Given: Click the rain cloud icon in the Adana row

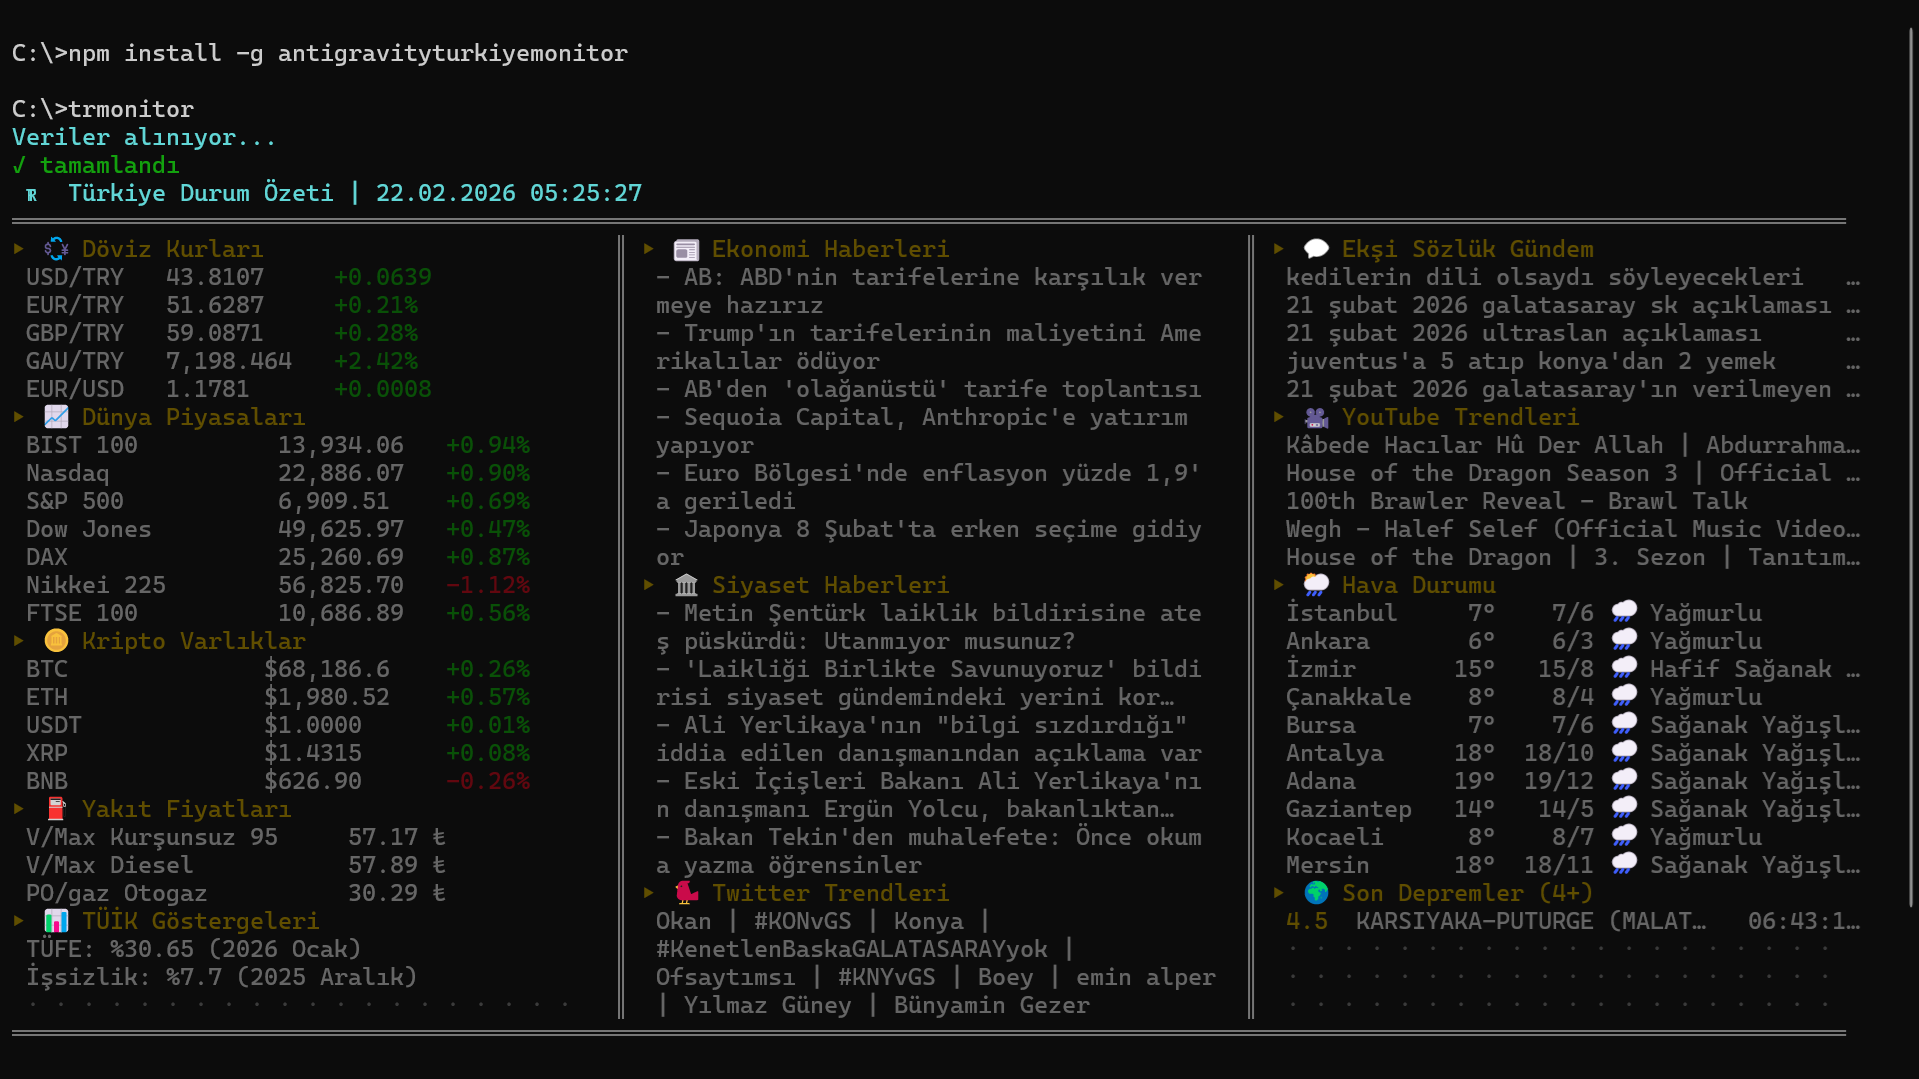Looking at the screenshot, I should point(1624,781).
